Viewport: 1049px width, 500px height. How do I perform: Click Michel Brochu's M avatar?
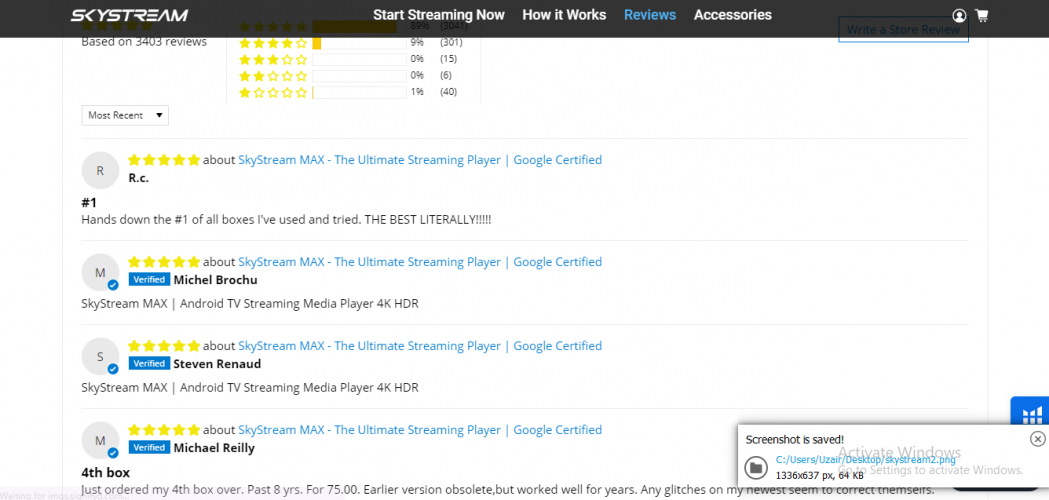(x=100, y=272)
